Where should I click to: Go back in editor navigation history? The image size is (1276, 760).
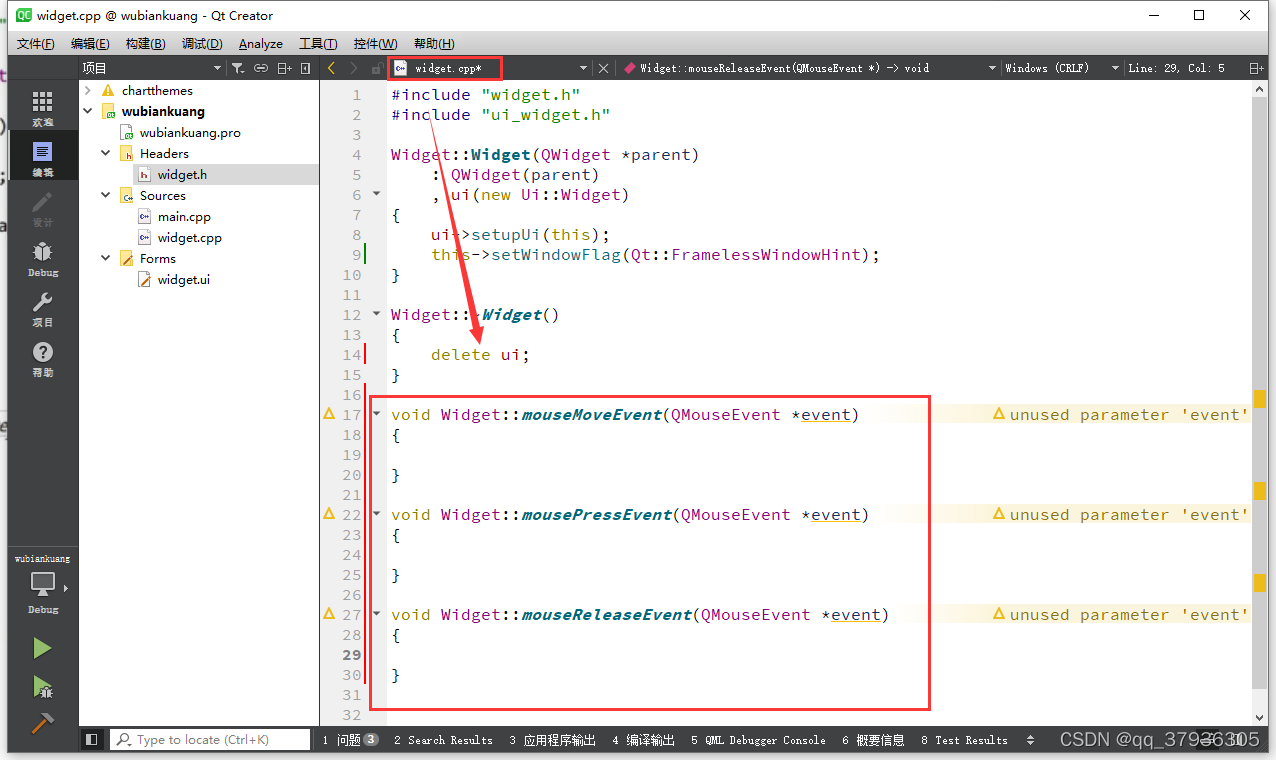pos(331,68)
